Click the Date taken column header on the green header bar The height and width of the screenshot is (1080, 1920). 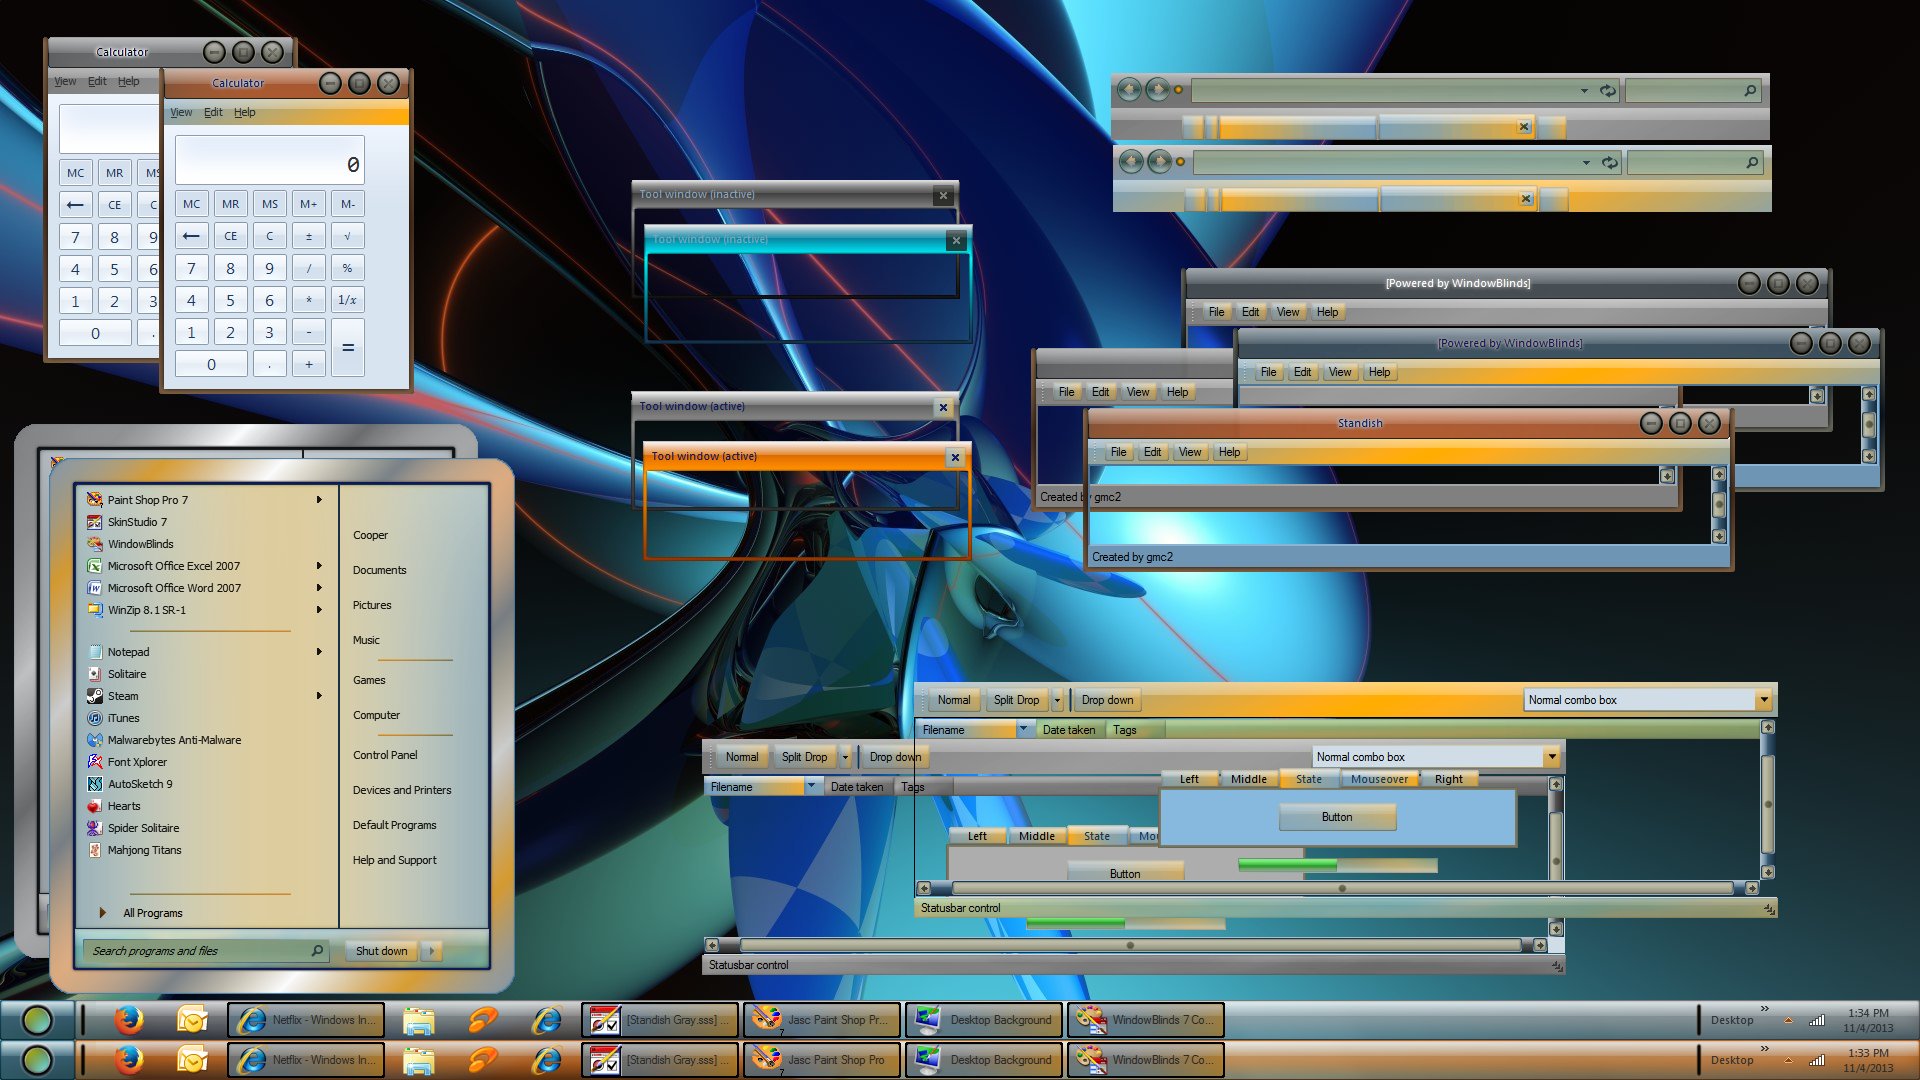click(1068, 730)
